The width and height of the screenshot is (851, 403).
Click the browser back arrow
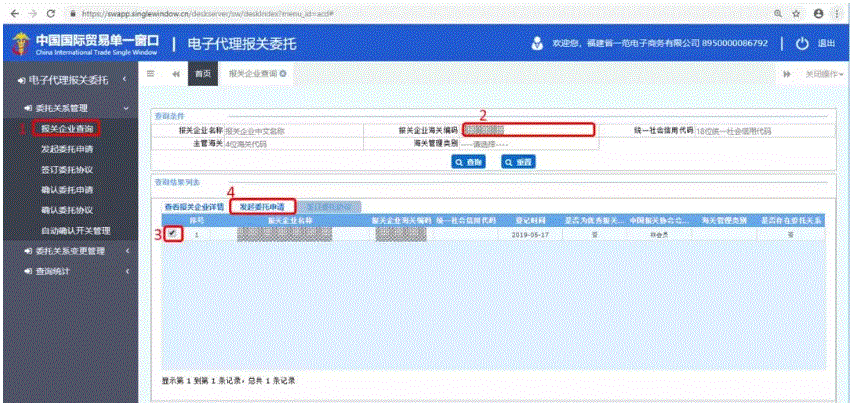(11, 12)
